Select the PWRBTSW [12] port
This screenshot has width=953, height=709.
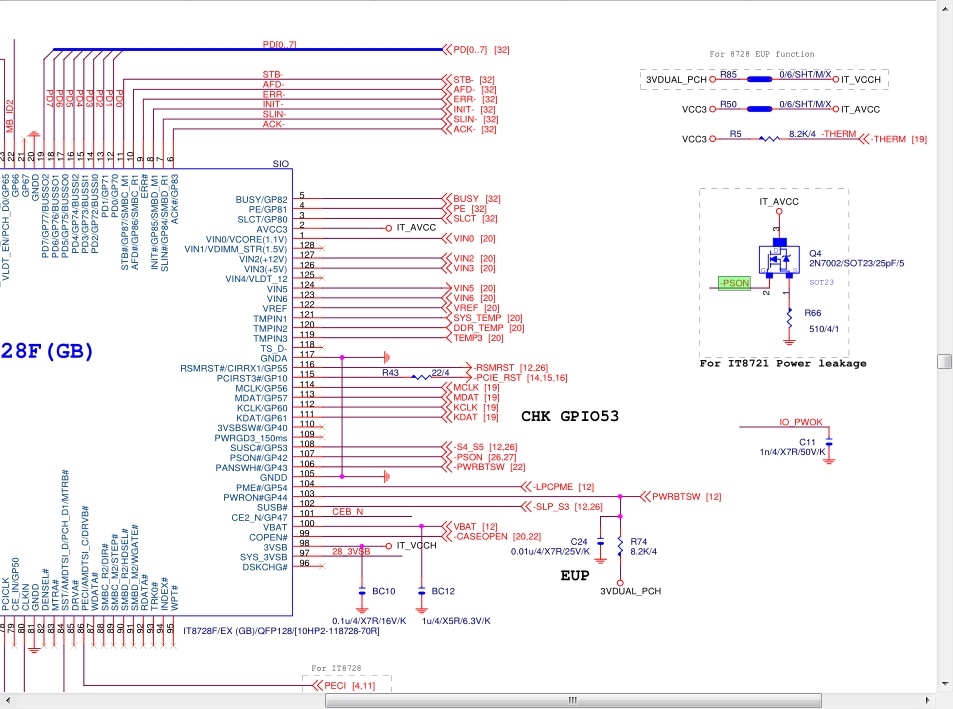point(681,496)
